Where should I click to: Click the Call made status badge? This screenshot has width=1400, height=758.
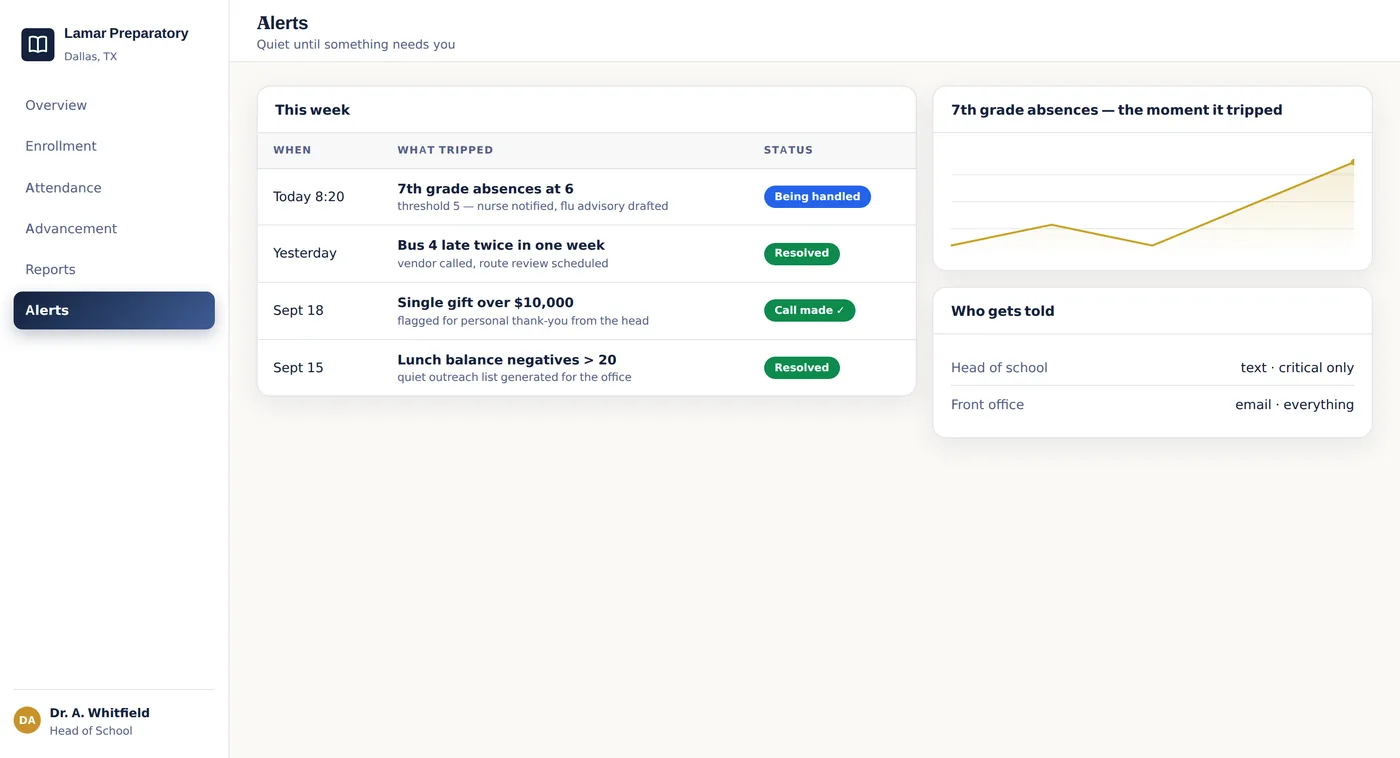tap(809, 310)
